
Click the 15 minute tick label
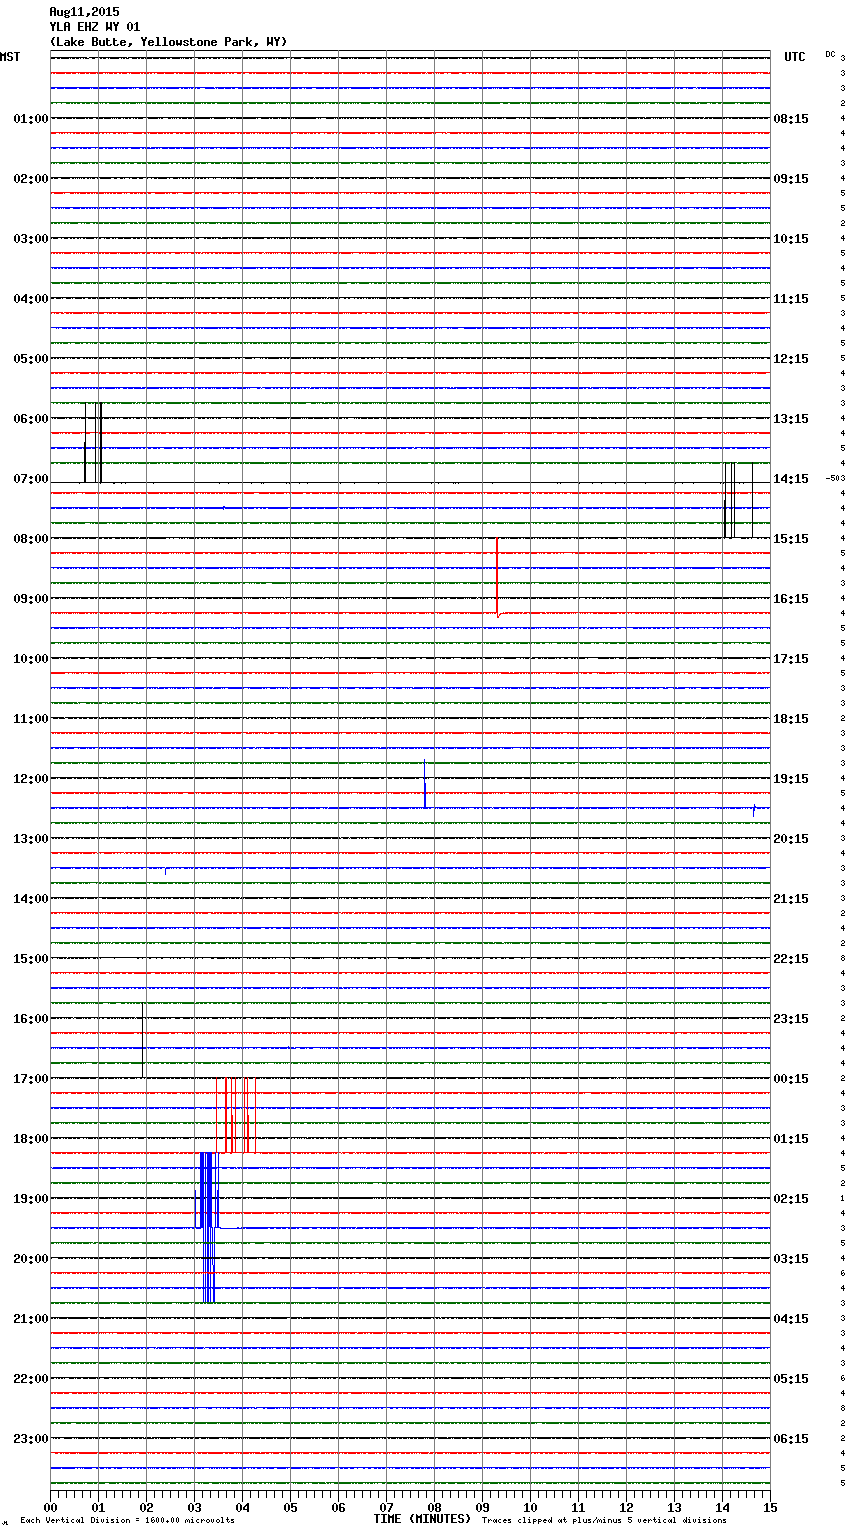point(770,1507)
